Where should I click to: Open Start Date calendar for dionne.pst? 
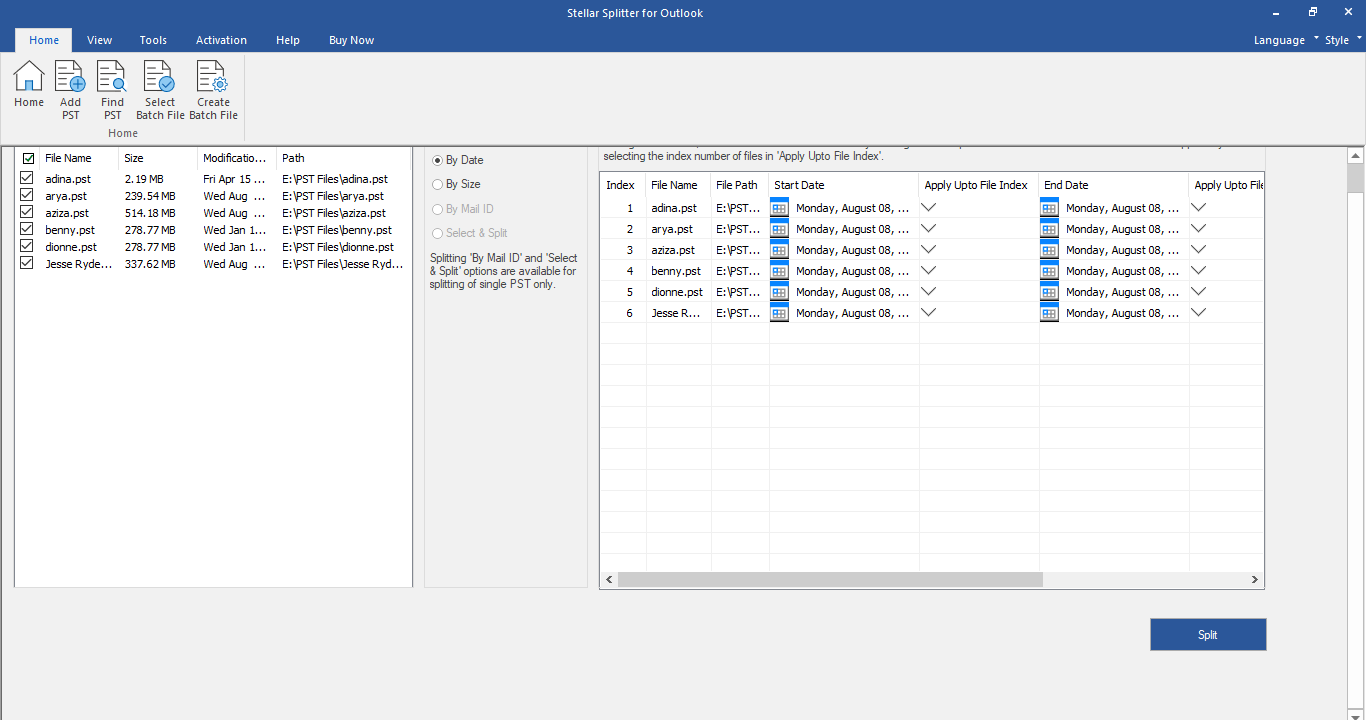780,292
